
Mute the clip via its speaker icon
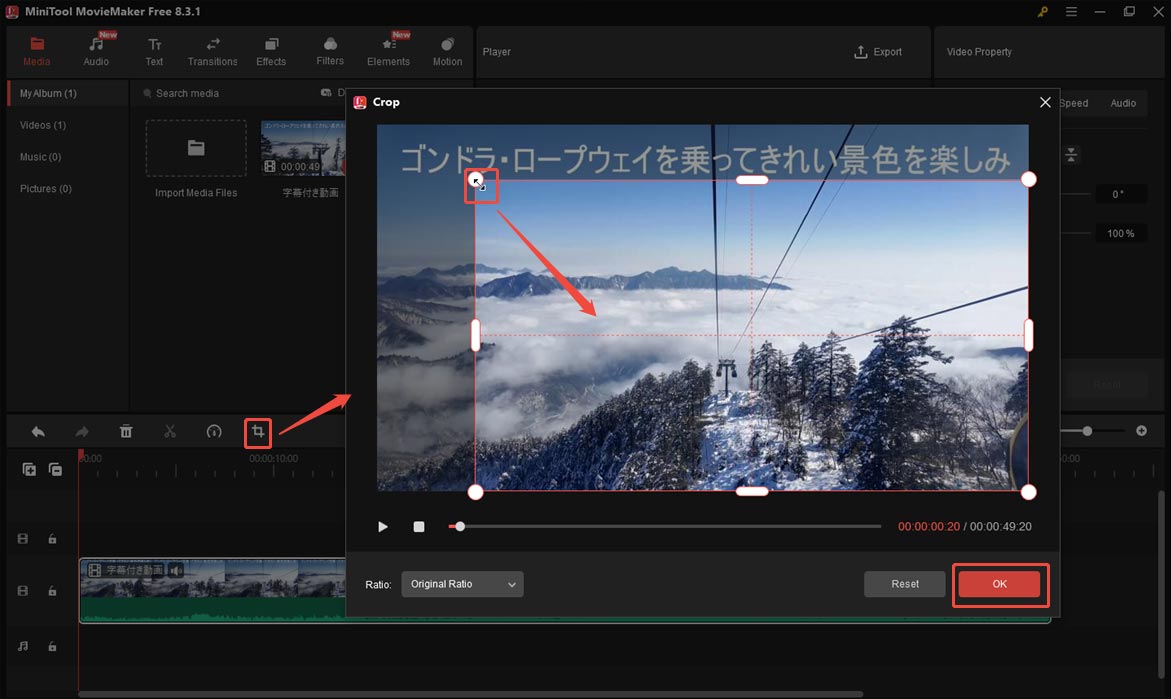pos(176,570)
